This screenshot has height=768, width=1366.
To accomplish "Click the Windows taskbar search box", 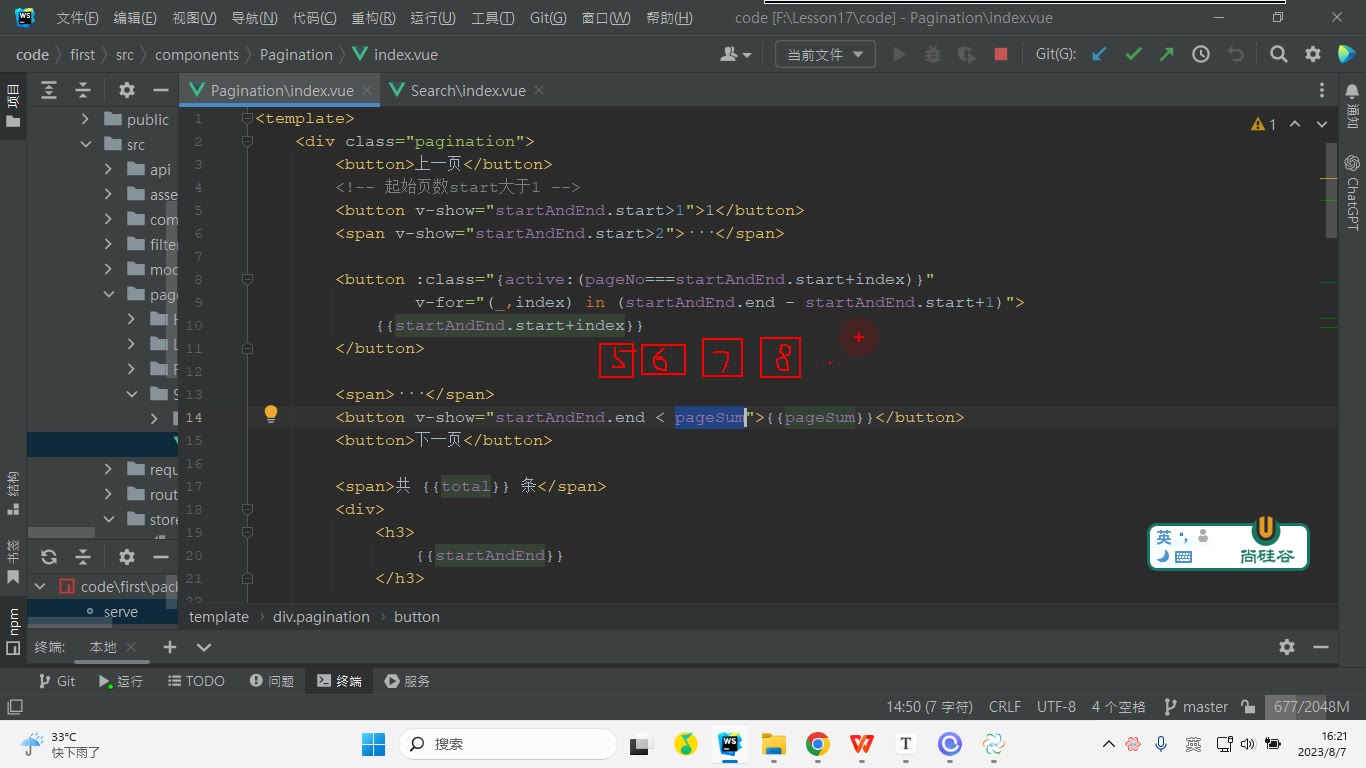I will [x=507, y=744].
